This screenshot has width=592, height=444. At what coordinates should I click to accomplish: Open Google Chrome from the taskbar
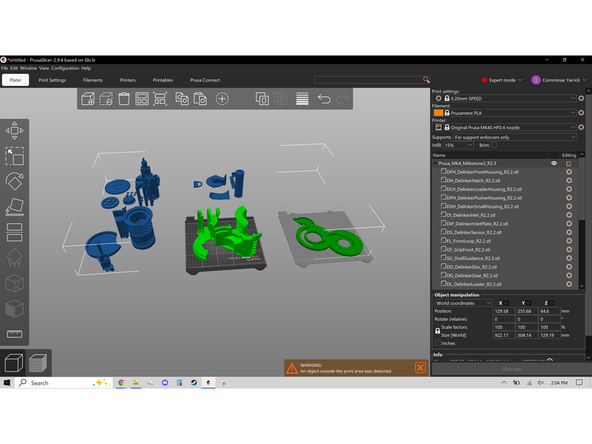(121, 382)
